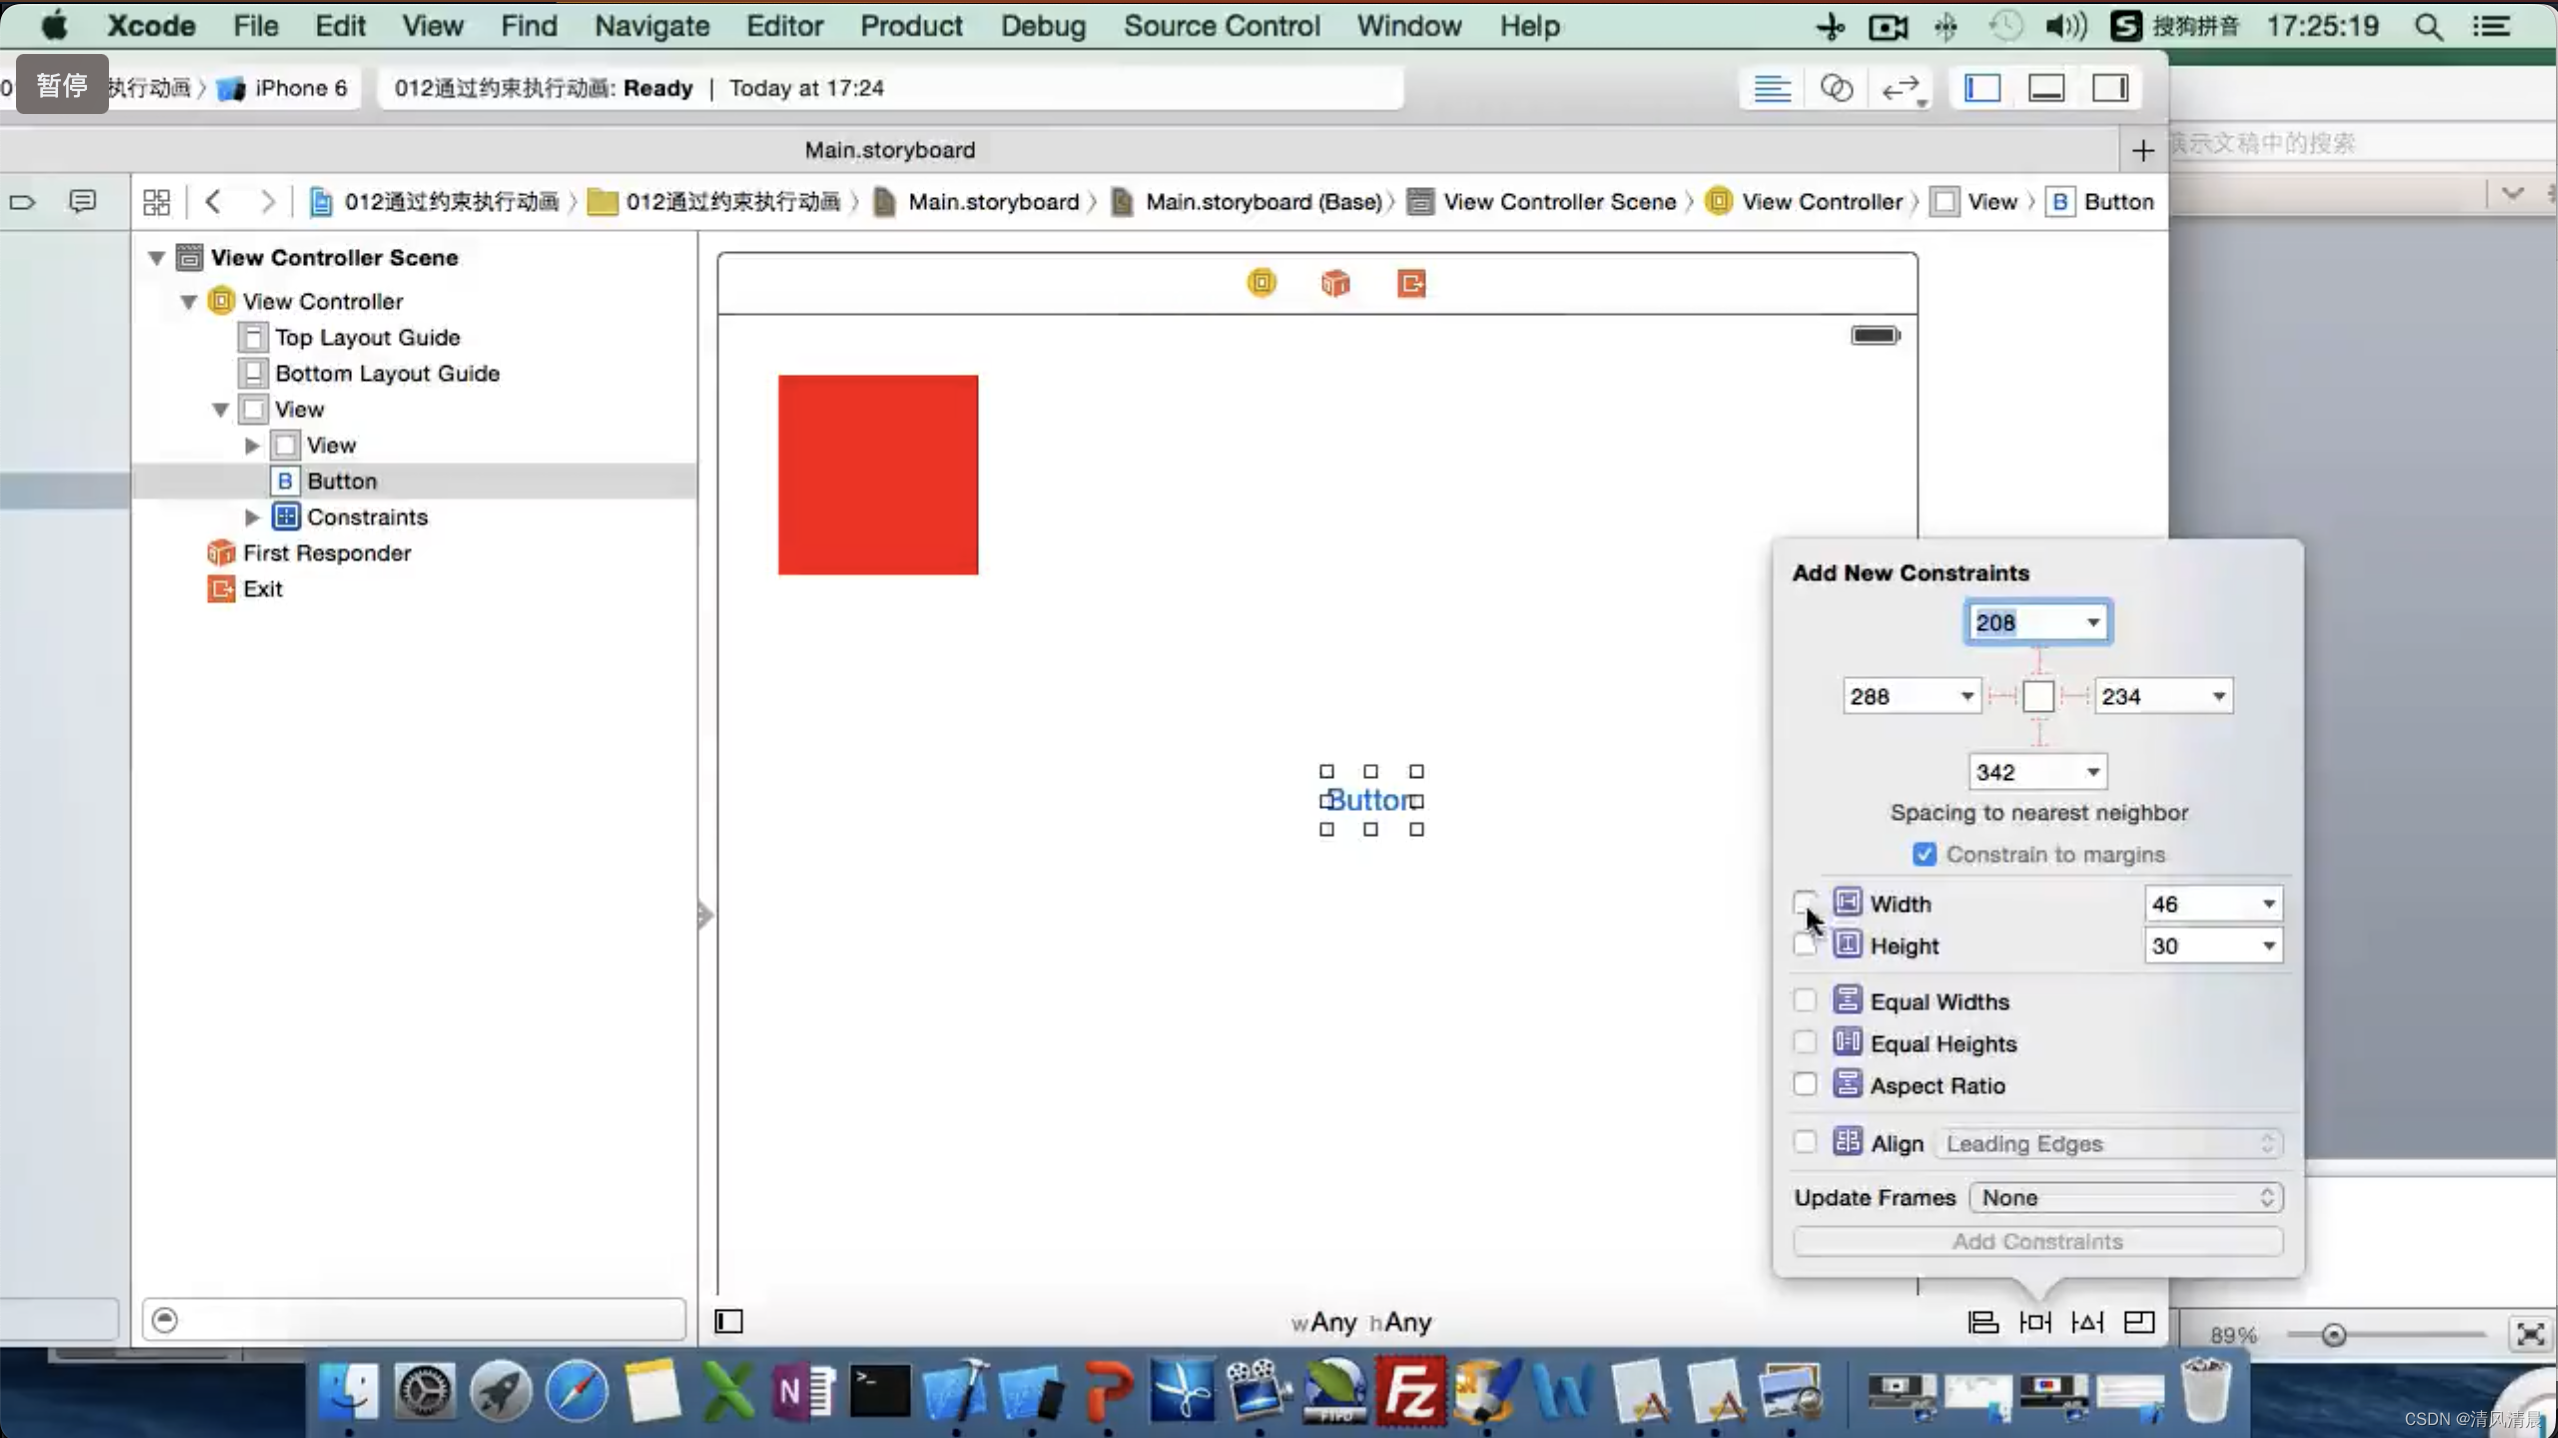Select the Button item in View hierarchy
The width and height of the screenshot is (2558, 1438).
(341, 479)
